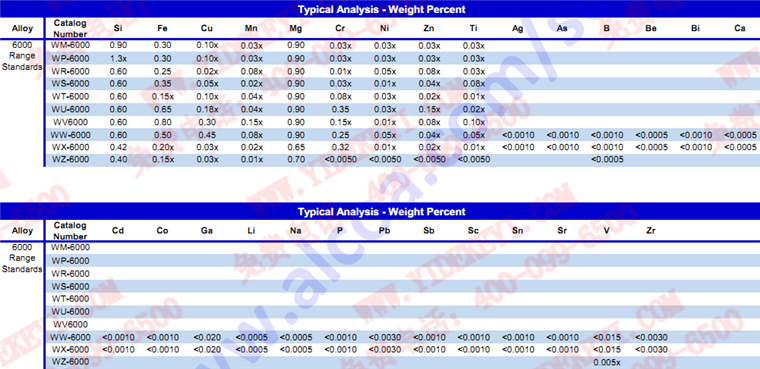Click the Cd column header in lower table
The width and height of the screenshot is (760, 369).
click(x=118, y=231)
